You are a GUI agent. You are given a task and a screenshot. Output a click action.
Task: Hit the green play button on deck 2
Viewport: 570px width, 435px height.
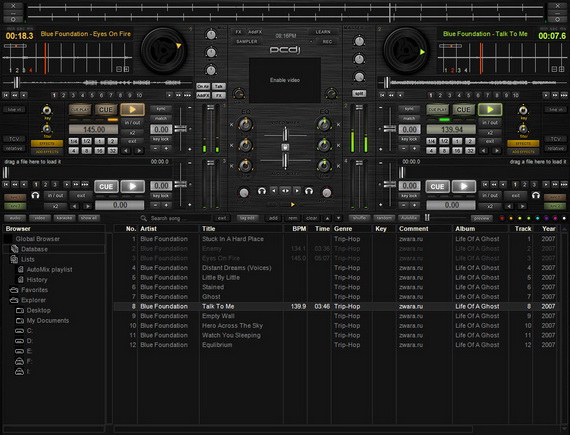pyautogui.click(x=490, y=109)
